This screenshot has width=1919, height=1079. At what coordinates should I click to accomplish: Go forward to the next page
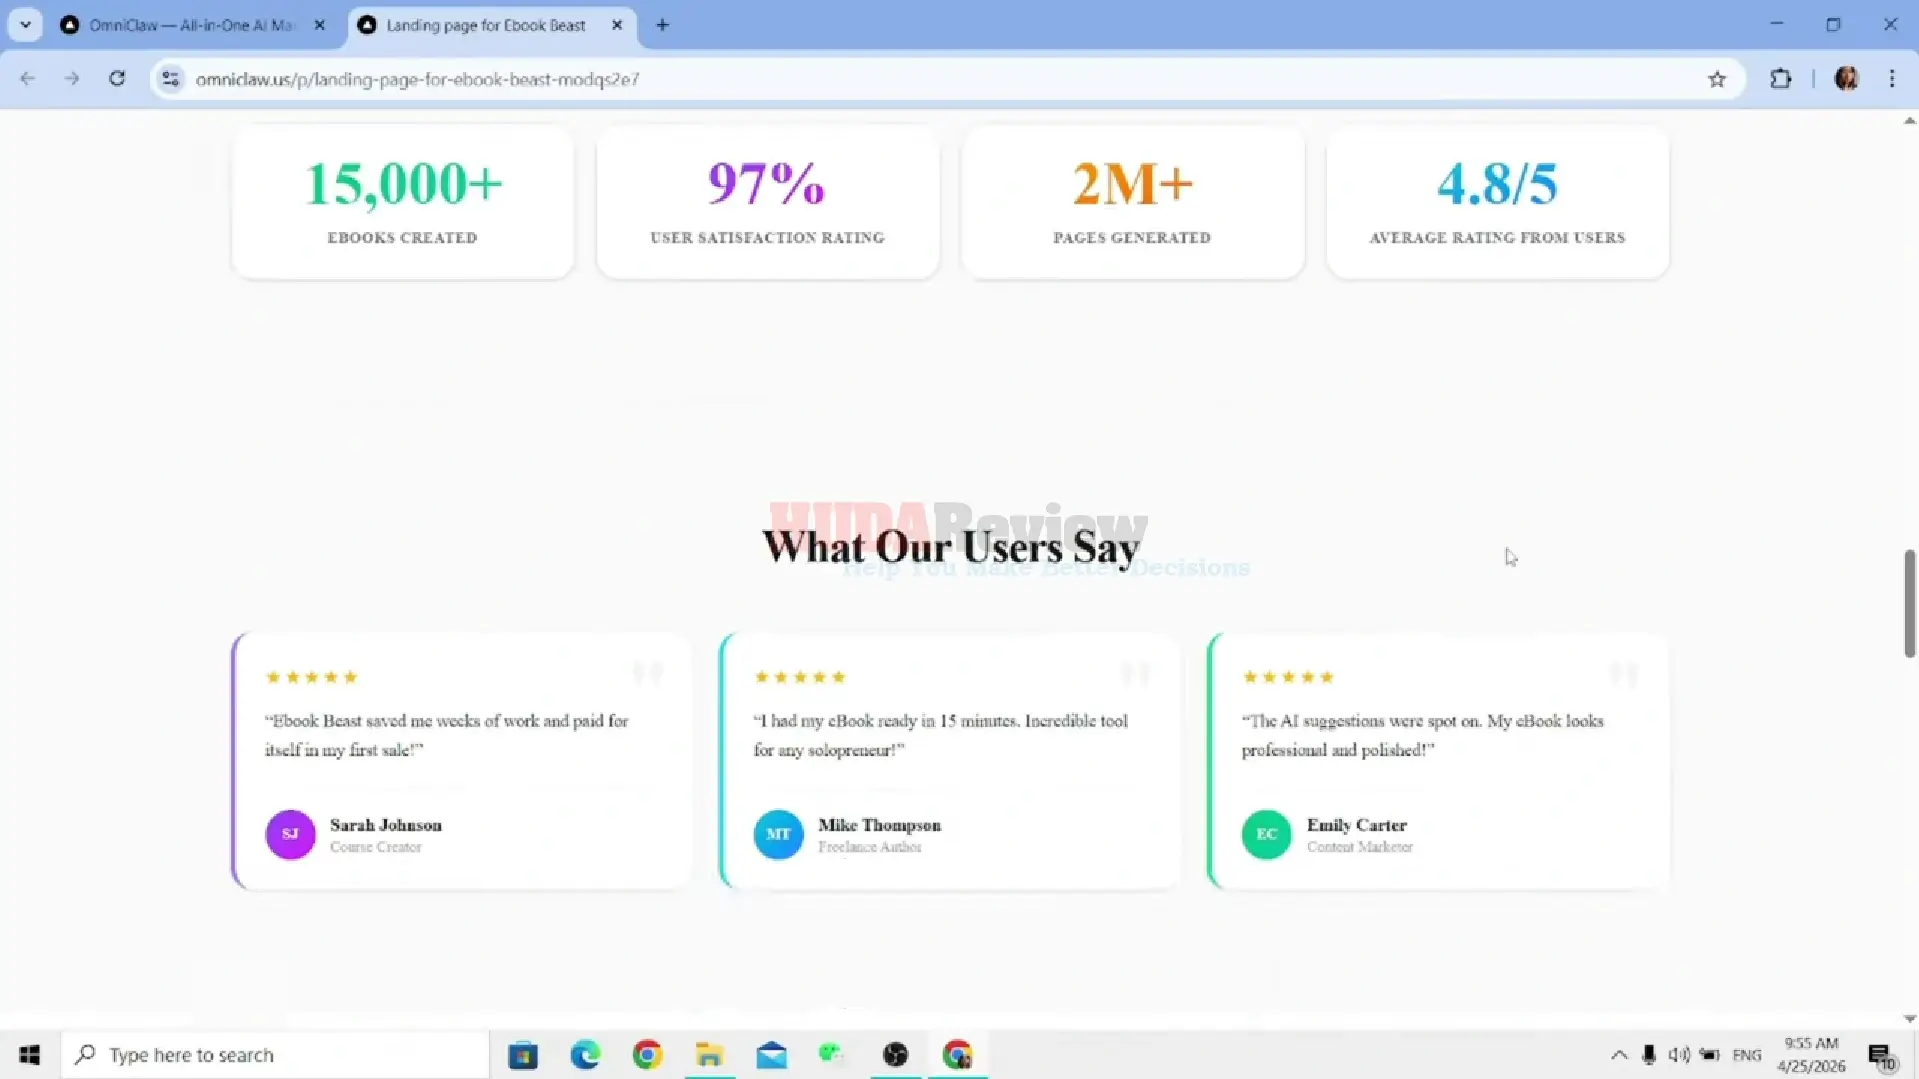point(72,79)
